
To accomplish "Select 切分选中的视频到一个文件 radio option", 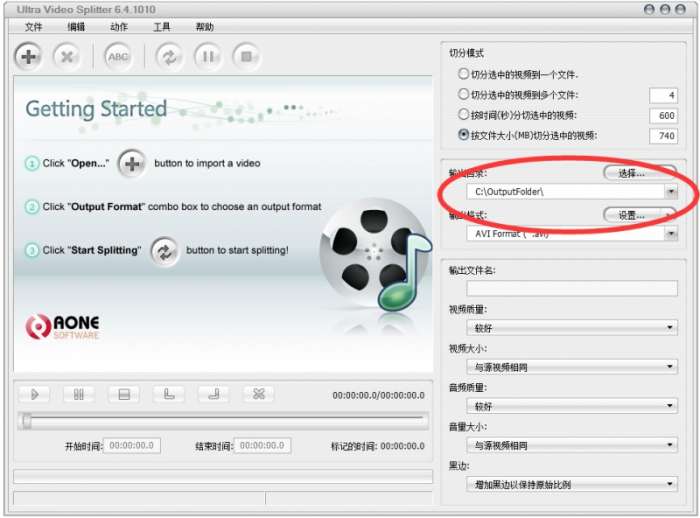I will tap(463, 74).
